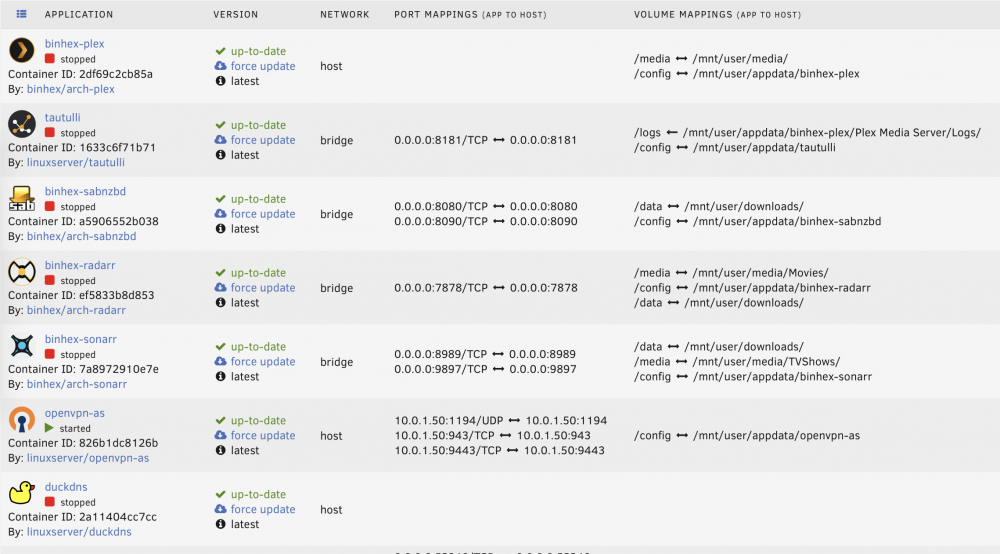Force update the tautulli container
The width and height of the screenshot is (1000, 554).
tap(263, 140)
